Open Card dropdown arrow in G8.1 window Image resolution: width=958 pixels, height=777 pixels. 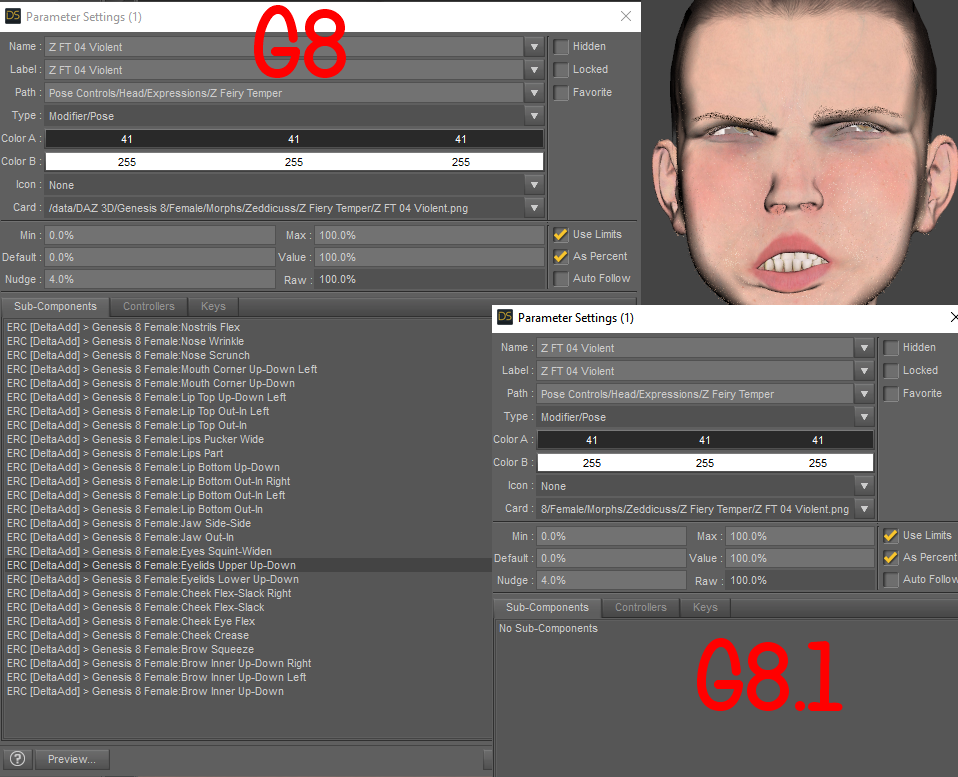(864, 509)
